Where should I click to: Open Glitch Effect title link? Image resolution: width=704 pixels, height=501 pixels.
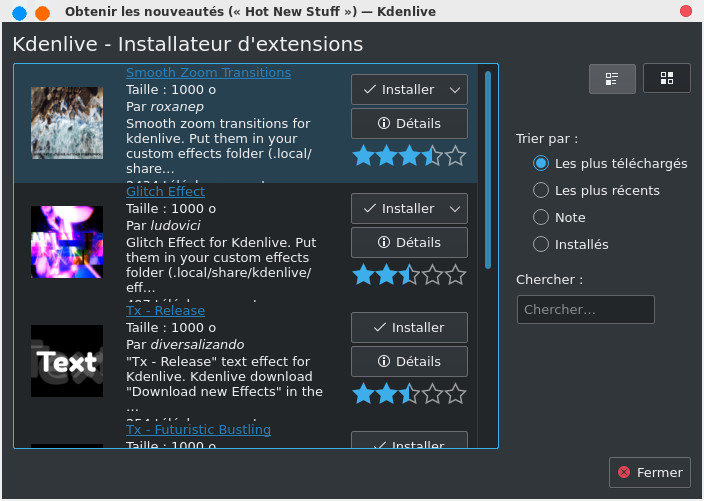[165, 191]
